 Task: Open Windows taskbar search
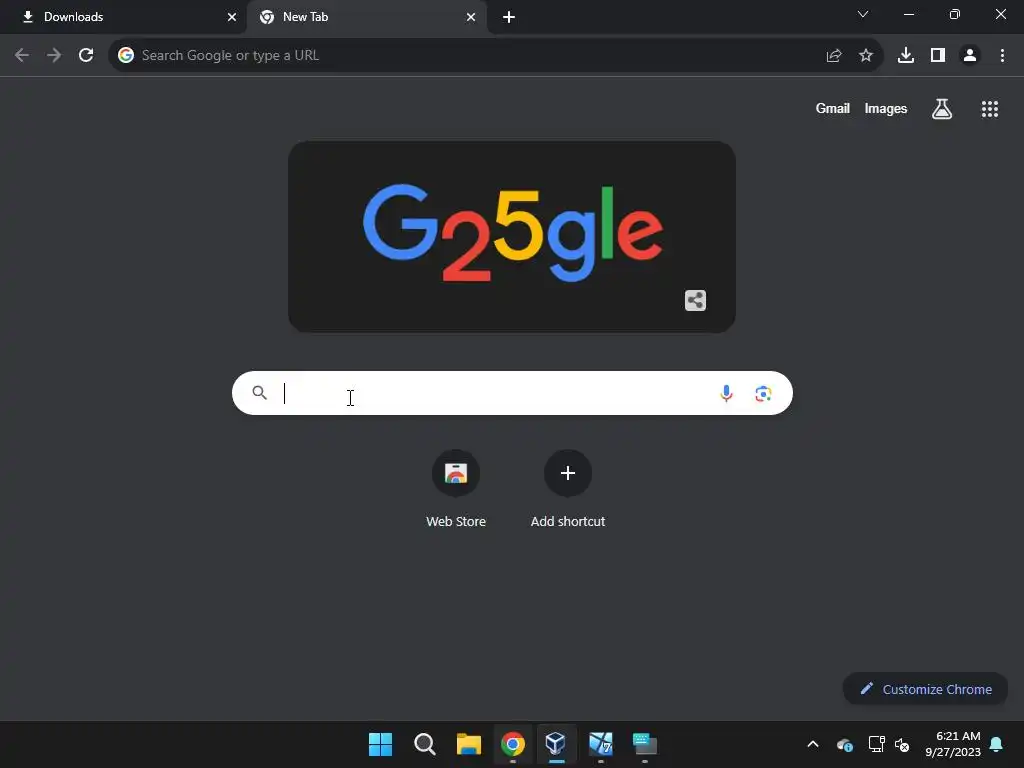click(x=424, y=744)
